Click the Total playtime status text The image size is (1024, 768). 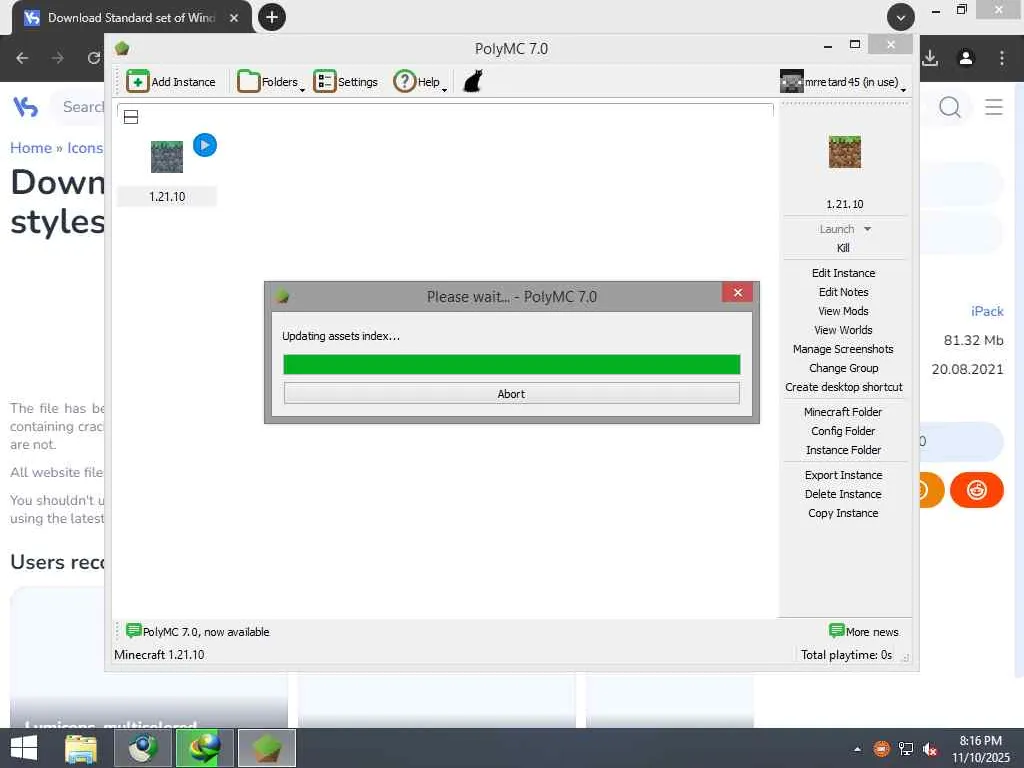pos(846,654)
